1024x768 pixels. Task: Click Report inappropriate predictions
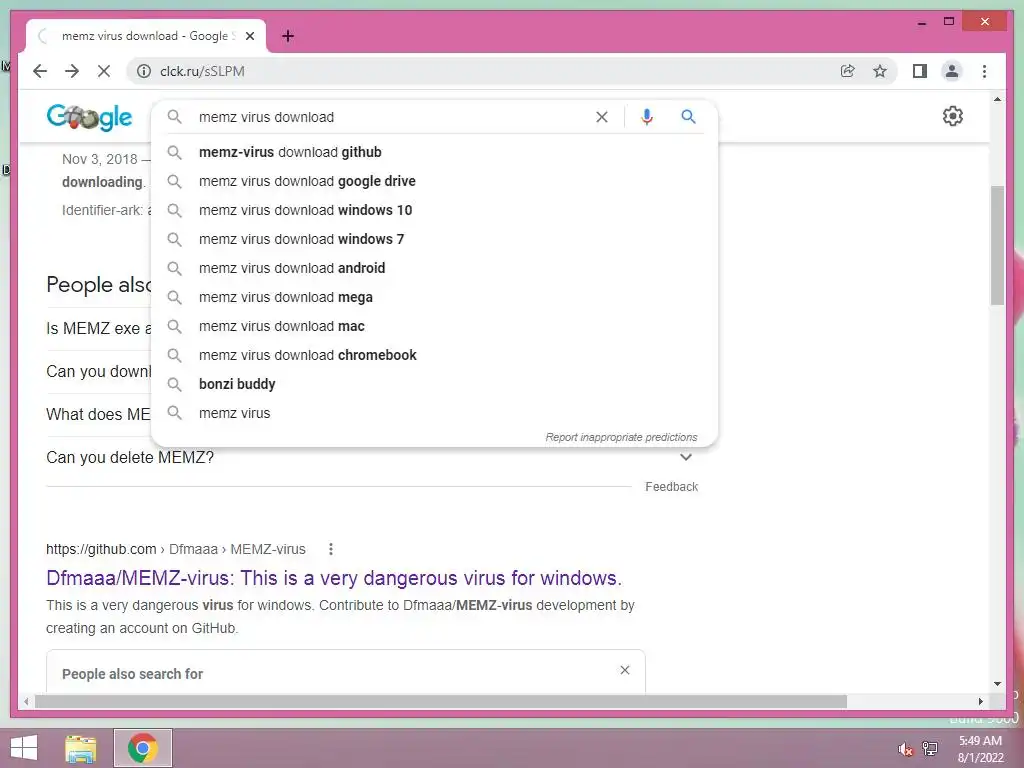pyautogui.click(x=621, y=437)
